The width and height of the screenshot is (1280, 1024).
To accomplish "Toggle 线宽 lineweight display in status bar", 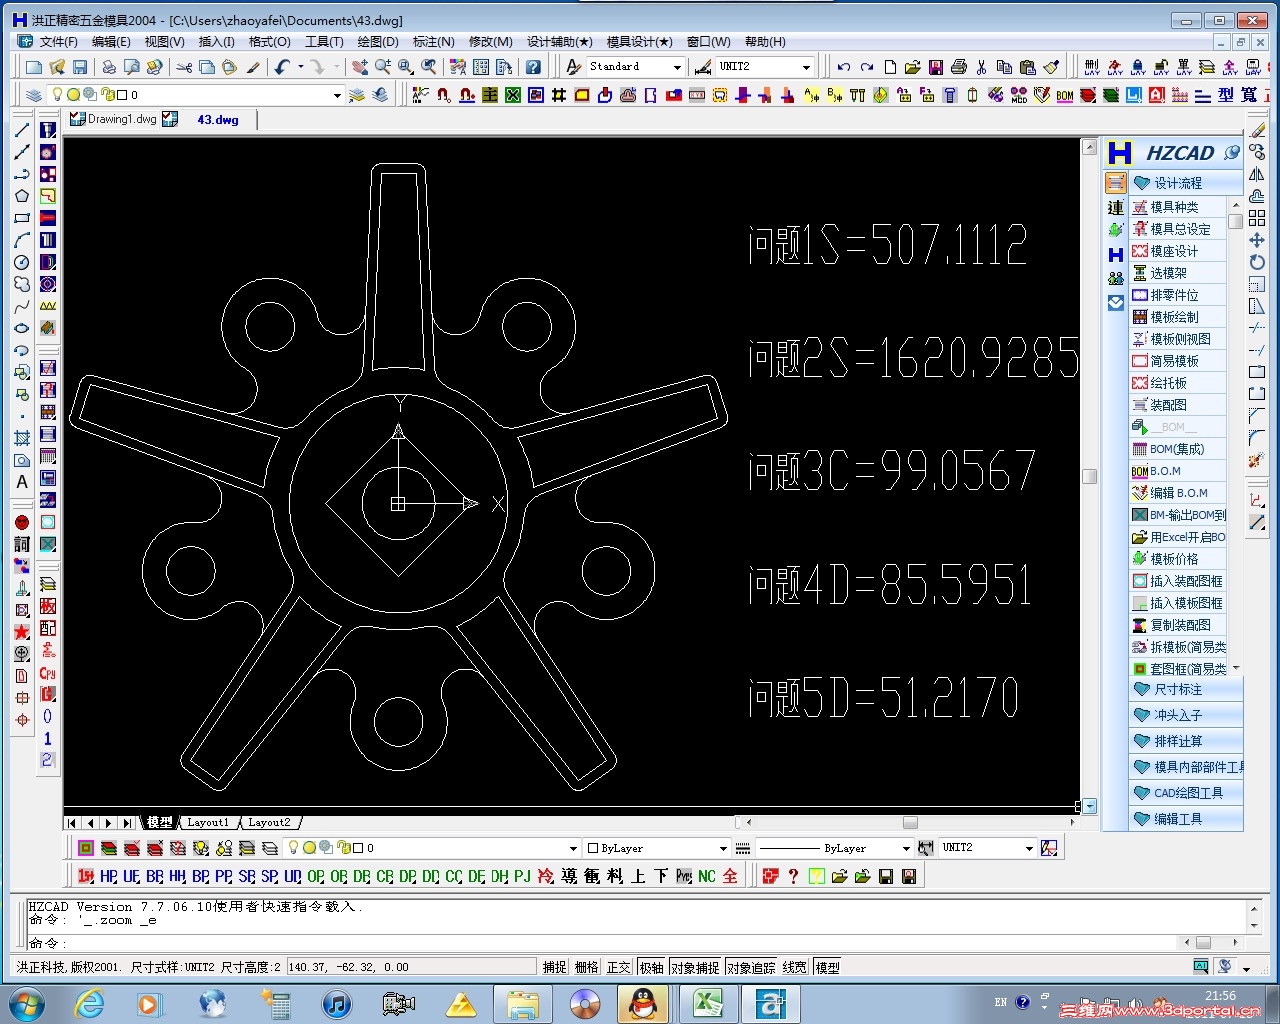I will click(795, 967).
